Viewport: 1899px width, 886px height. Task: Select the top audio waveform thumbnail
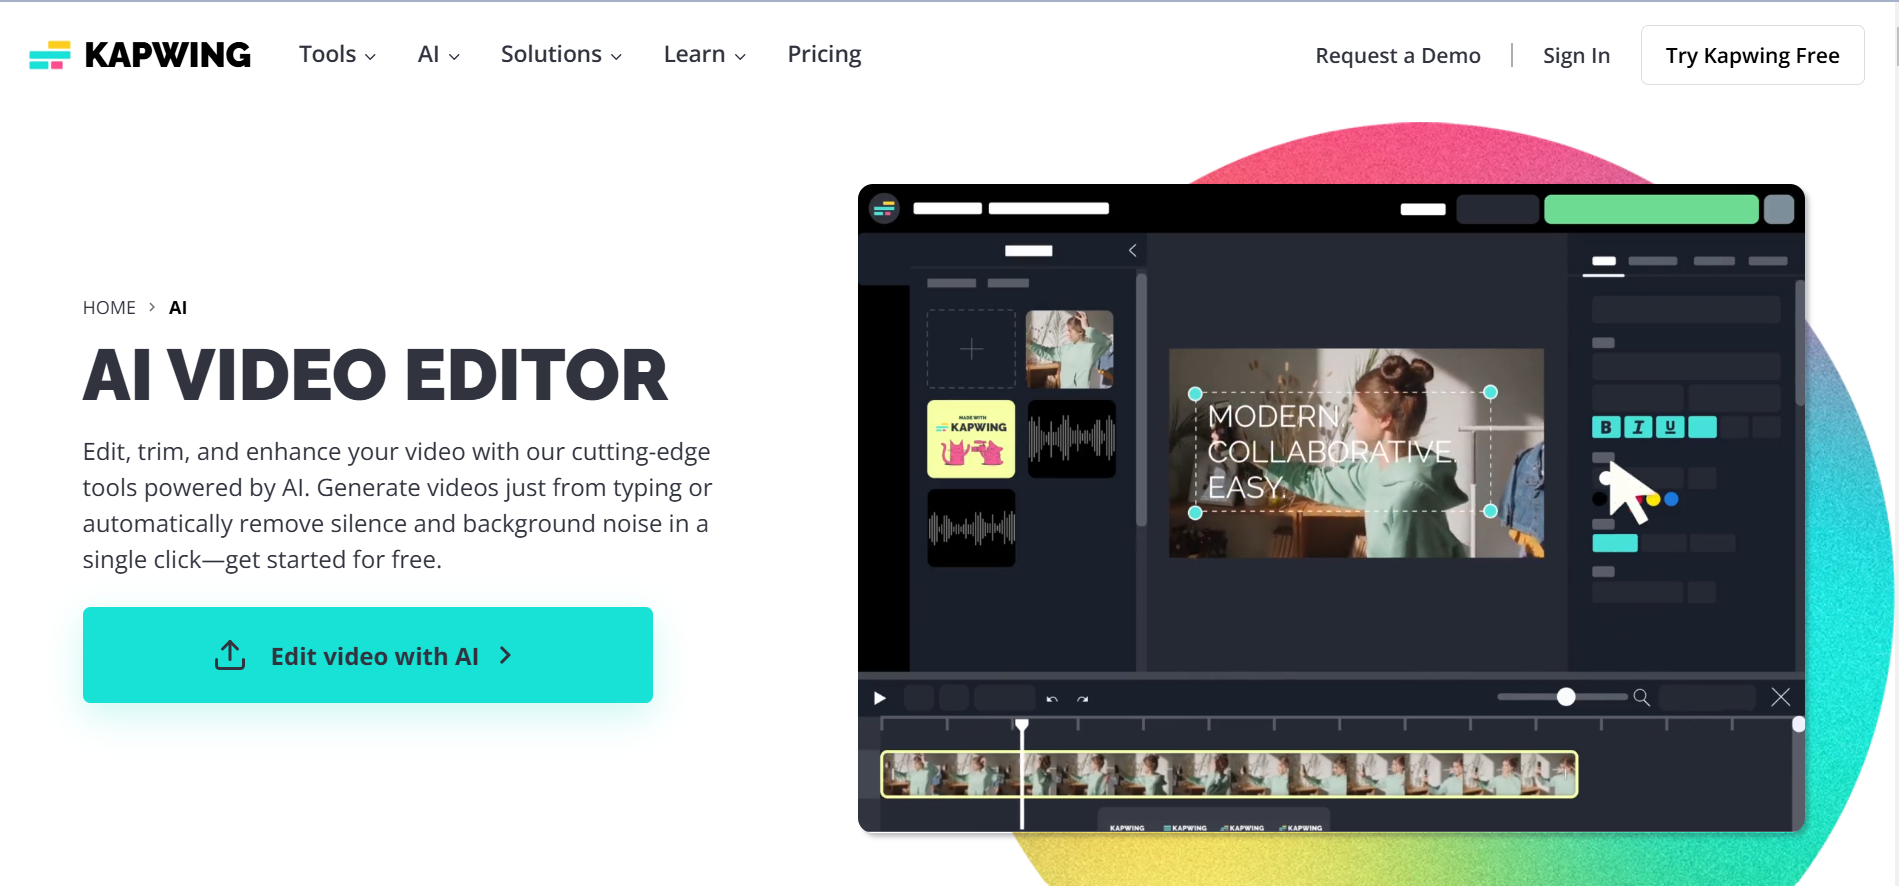[1071, 439]
